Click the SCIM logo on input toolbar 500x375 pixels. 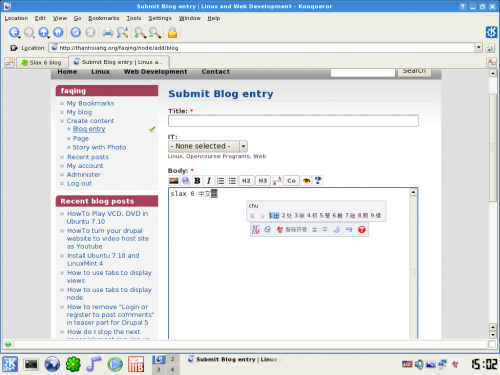[x=256, y=229]
